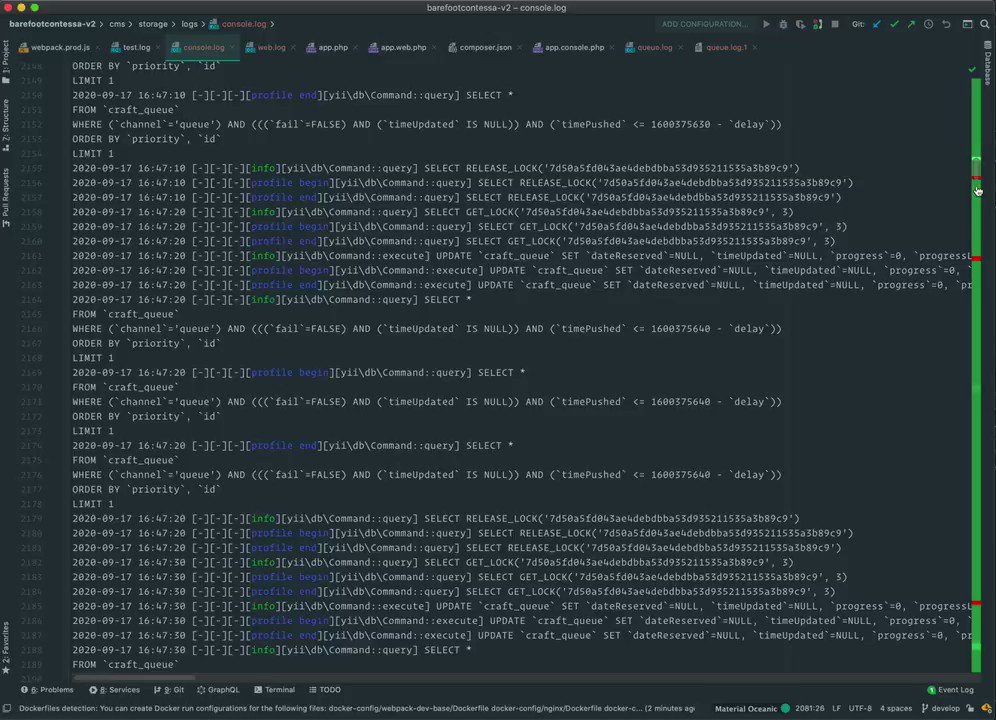Close the app.console.php tab
This screenshot has width=996, height=720.
click(x=611, y=48)
